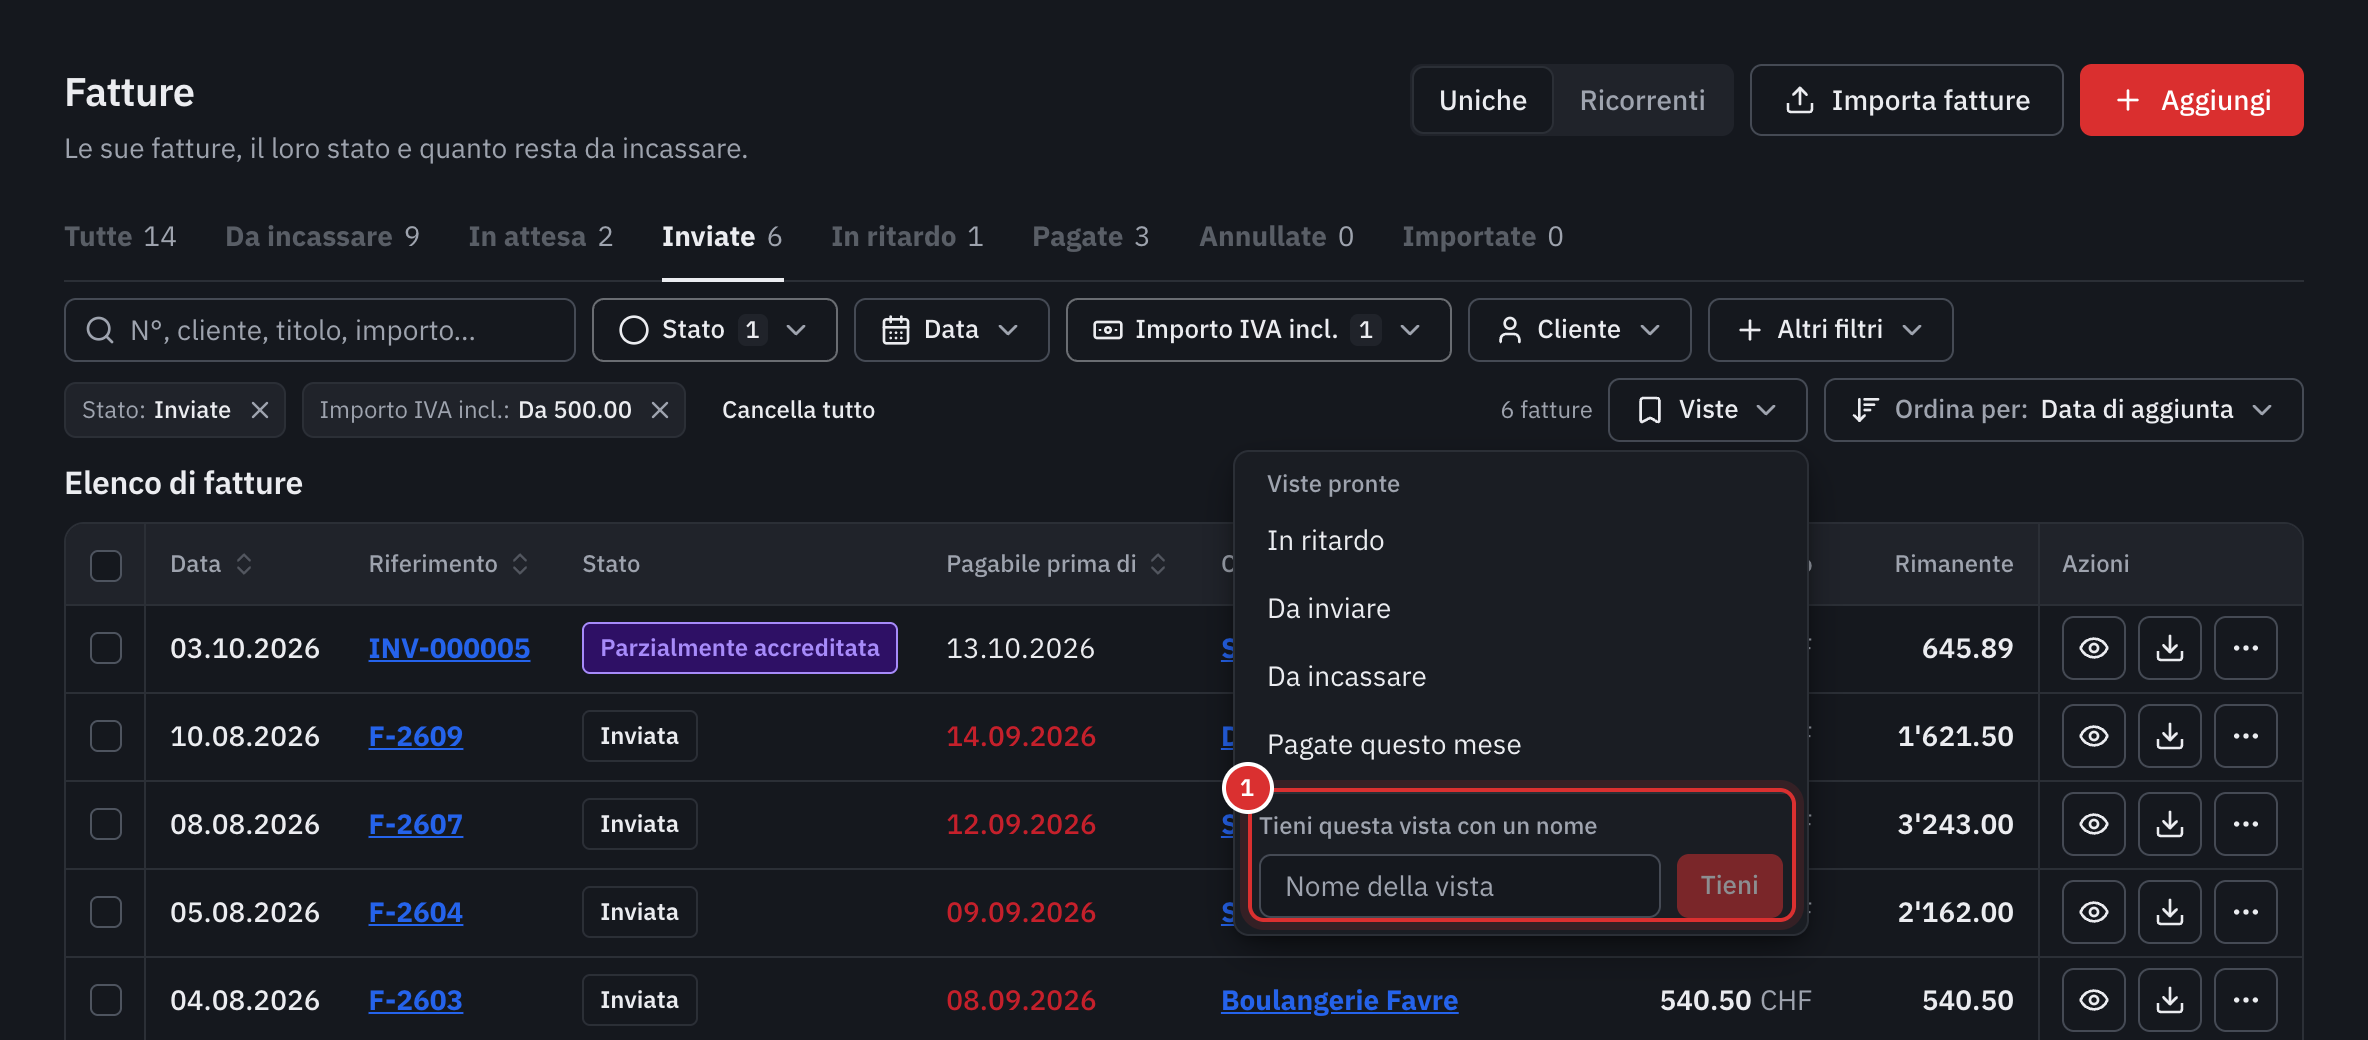The height and width of the screenshot is (1040, 2368).
Task: Open more actions for INV-000005
Action: point(2245,648)
